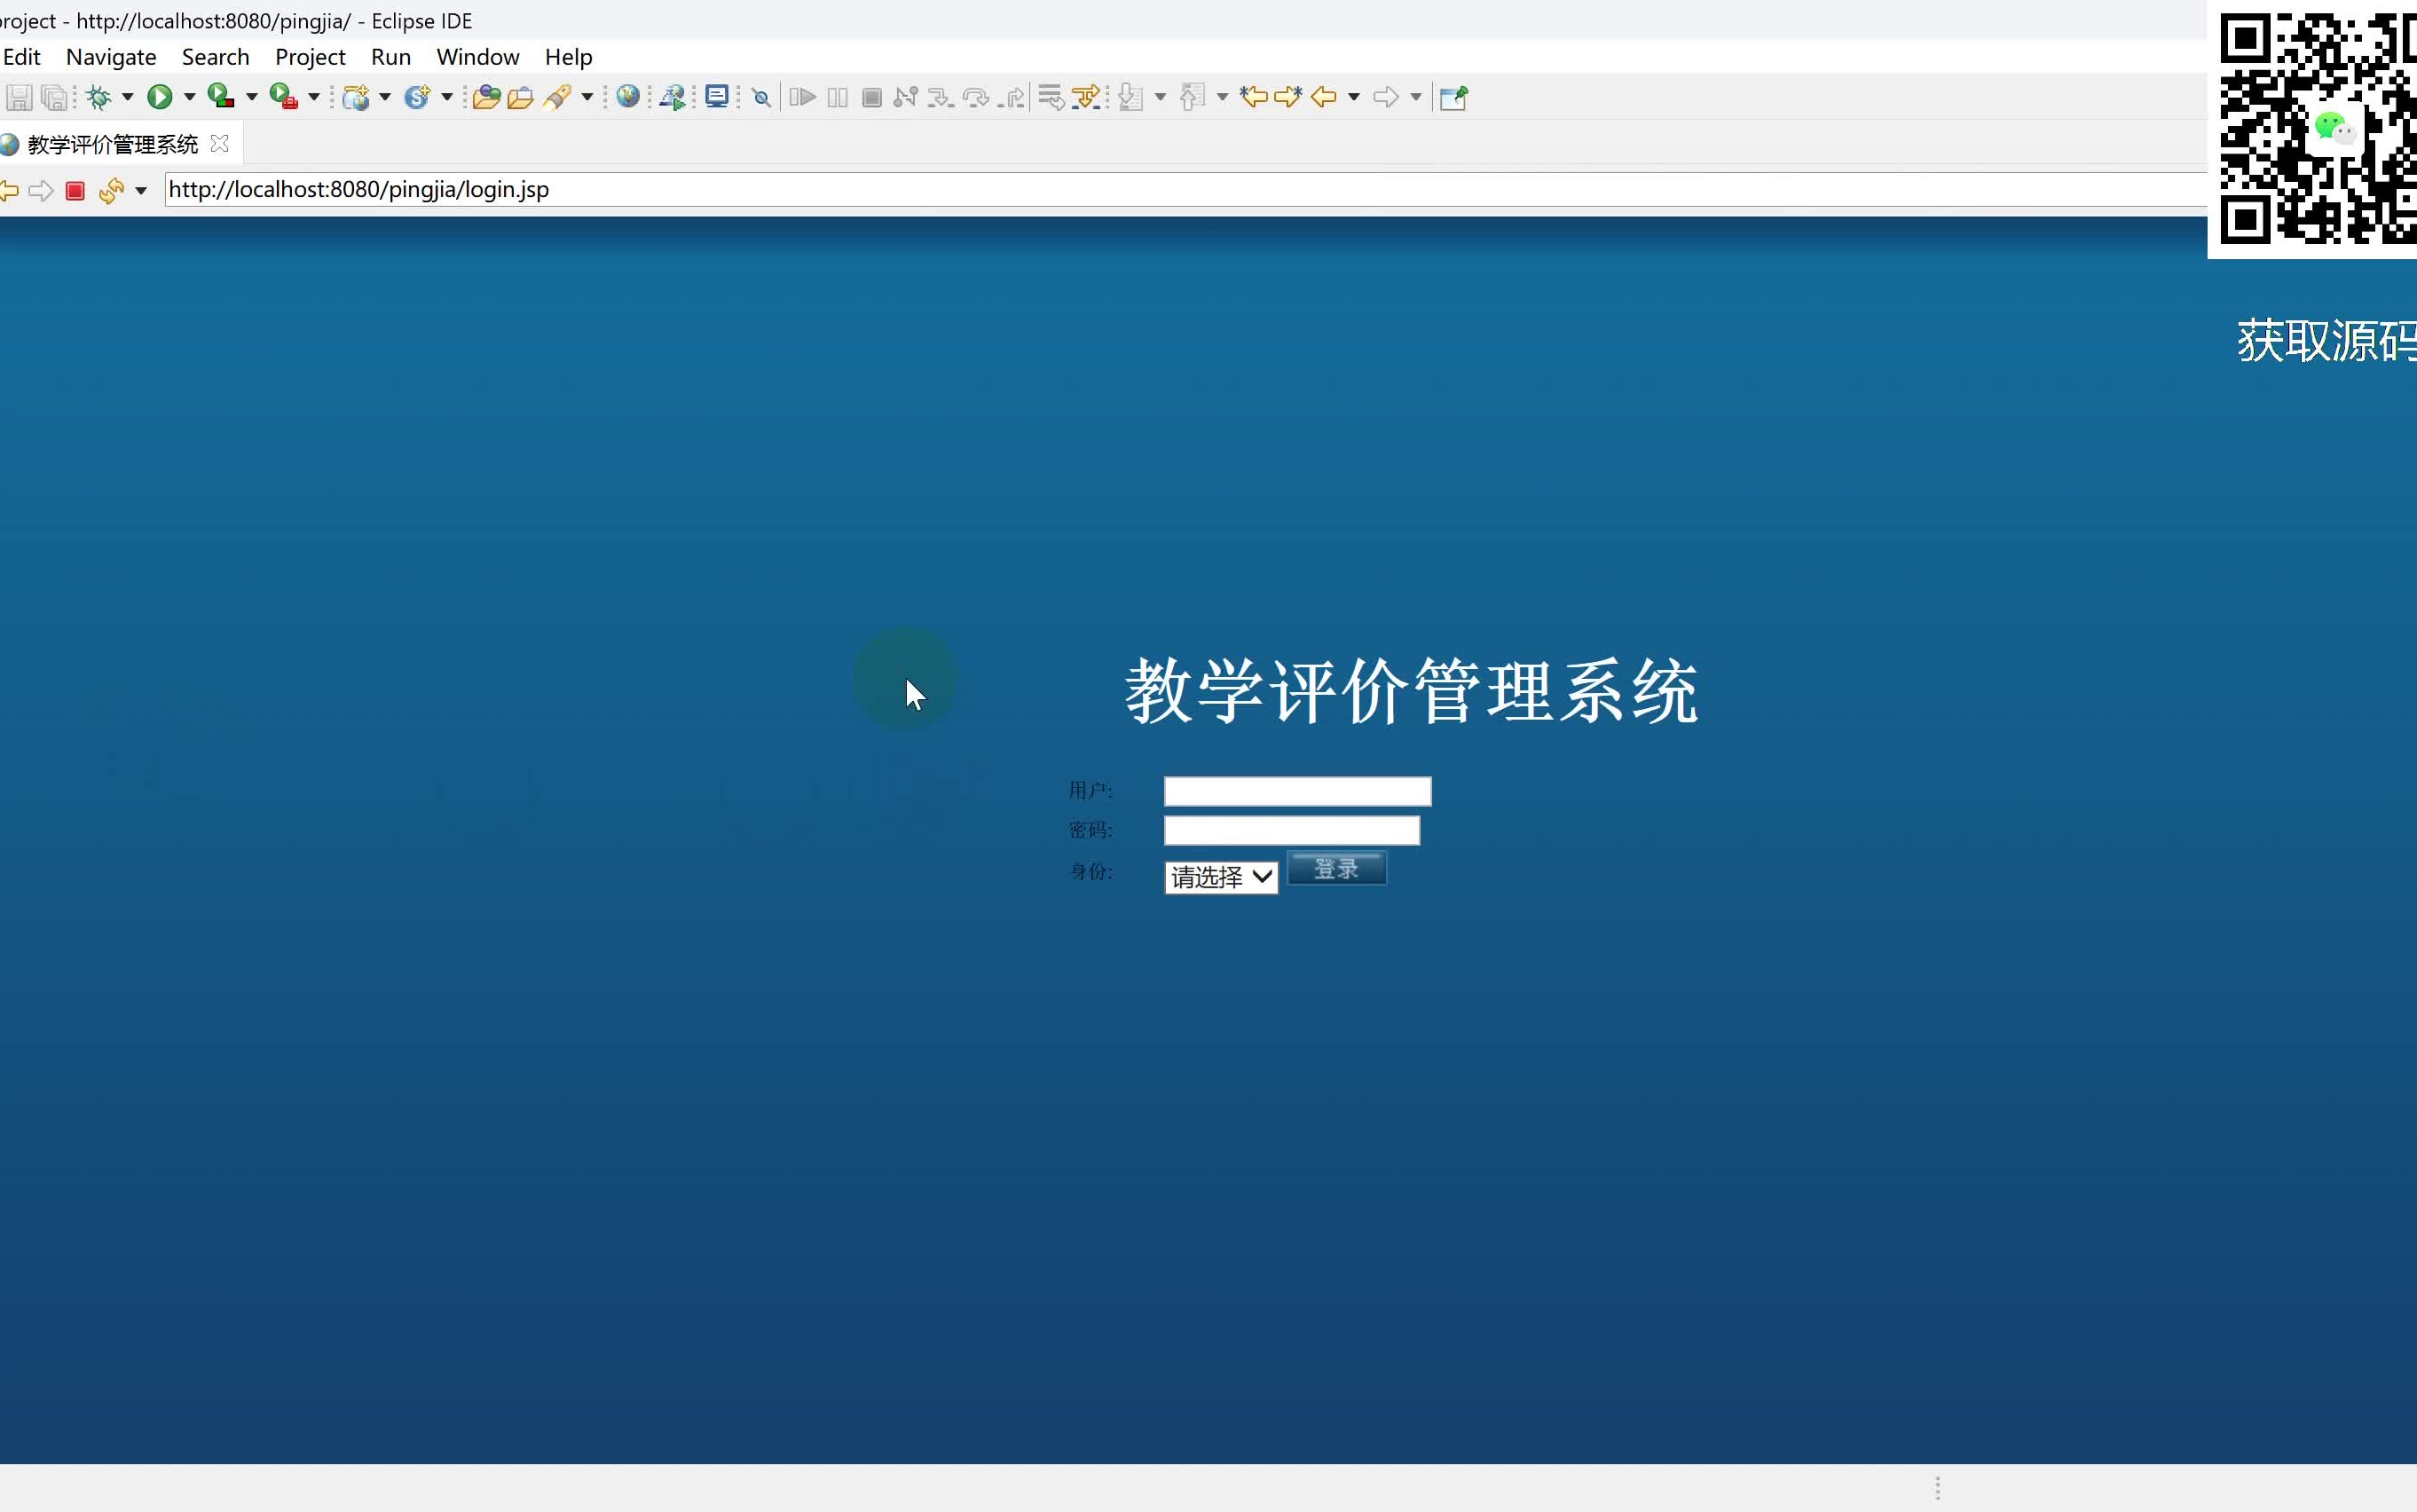
Task: Open the internal Web Browser globe icon
Action: tap(629, 96)
